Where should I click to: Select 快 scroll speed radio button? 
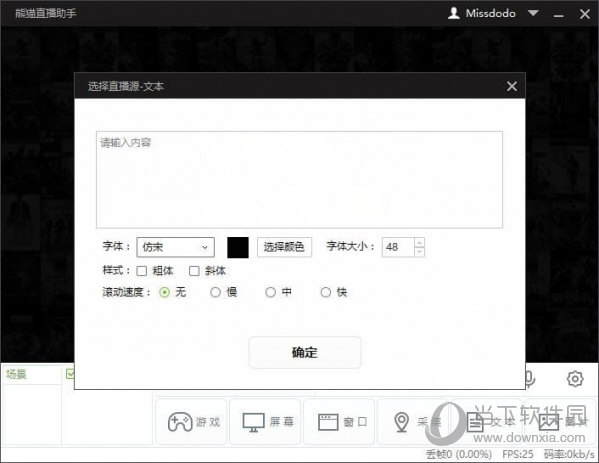pyautogui.click(x=325, y=292)
